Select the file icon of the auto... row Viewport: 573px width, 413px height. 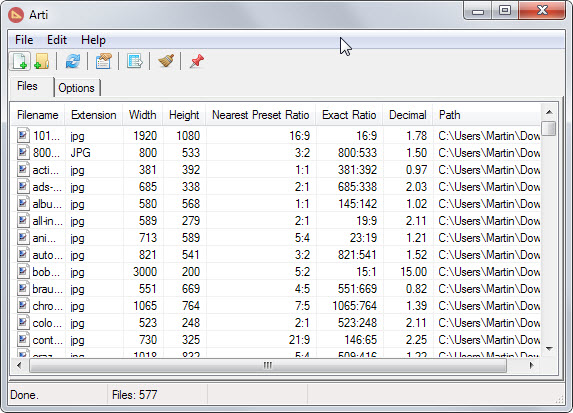coord(23,255)
